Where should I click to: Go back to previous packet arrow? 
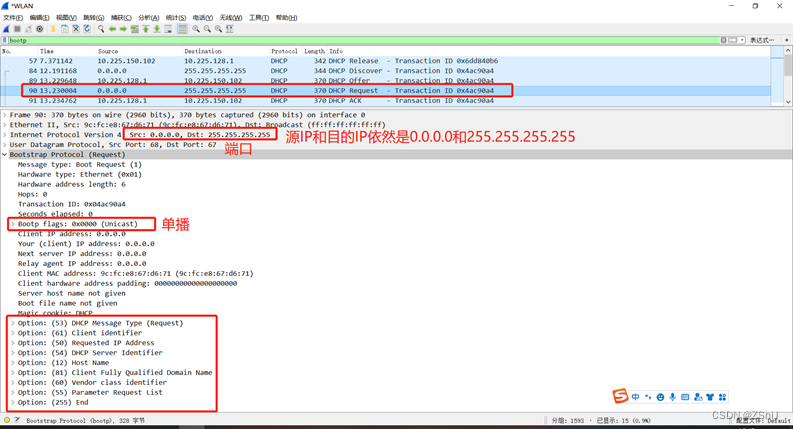(112, 29)
